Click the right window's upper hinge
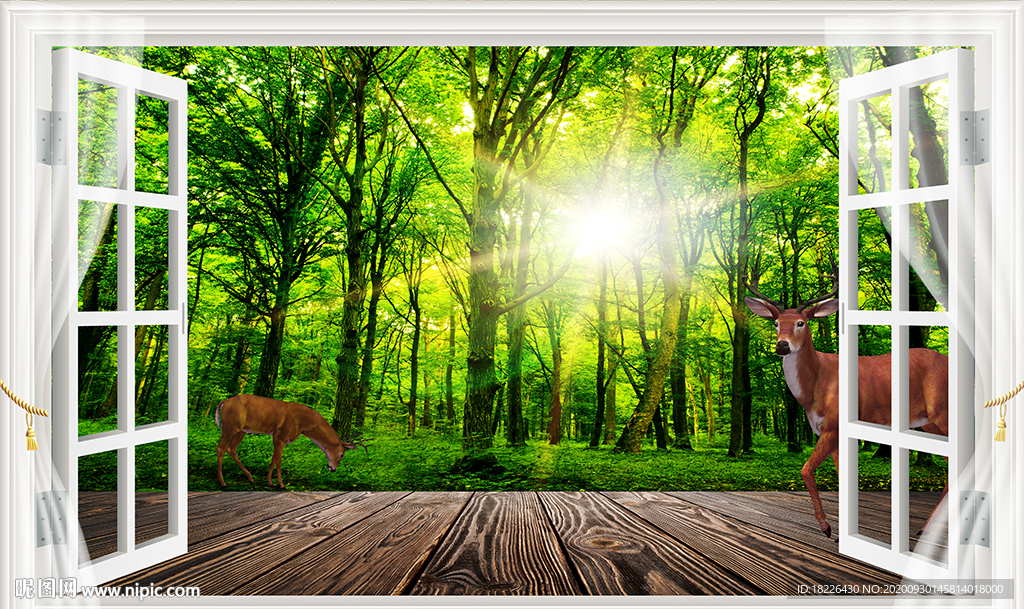Screen dimensions: 1024x609 pos(973,137)
